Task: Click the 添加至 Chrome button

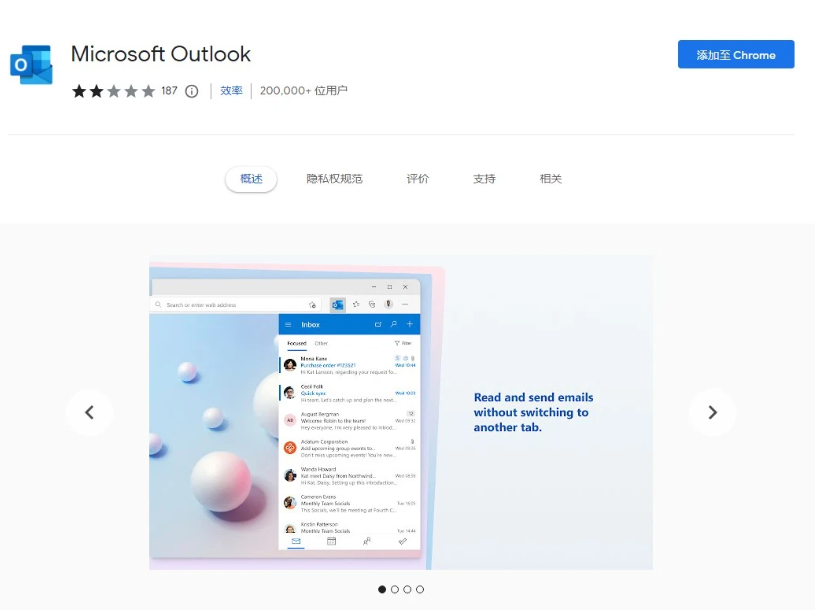Action: [x=735, y=55]
